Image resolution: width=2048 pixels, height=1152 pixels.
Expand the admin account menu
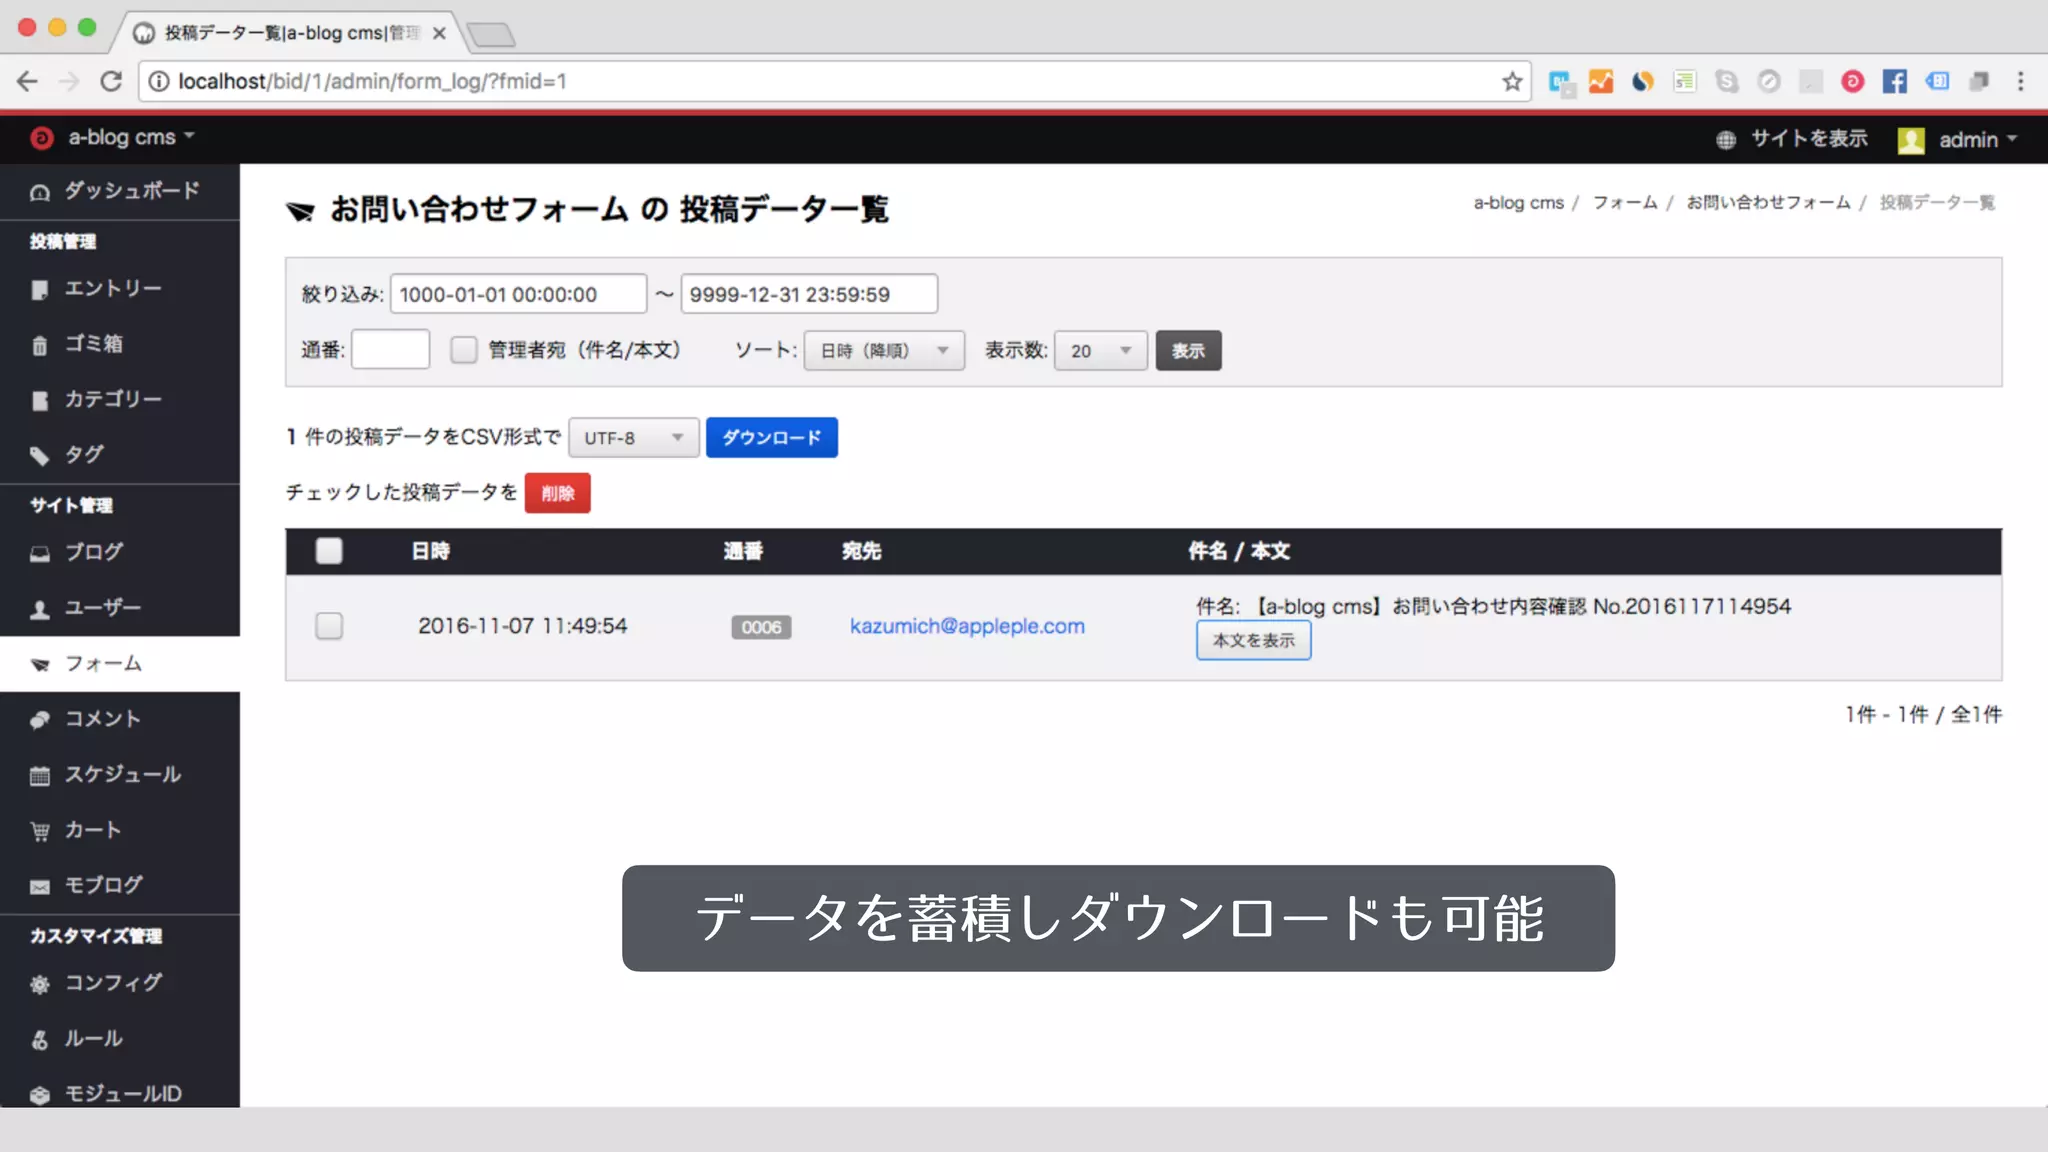click(x=1978, y=140)
